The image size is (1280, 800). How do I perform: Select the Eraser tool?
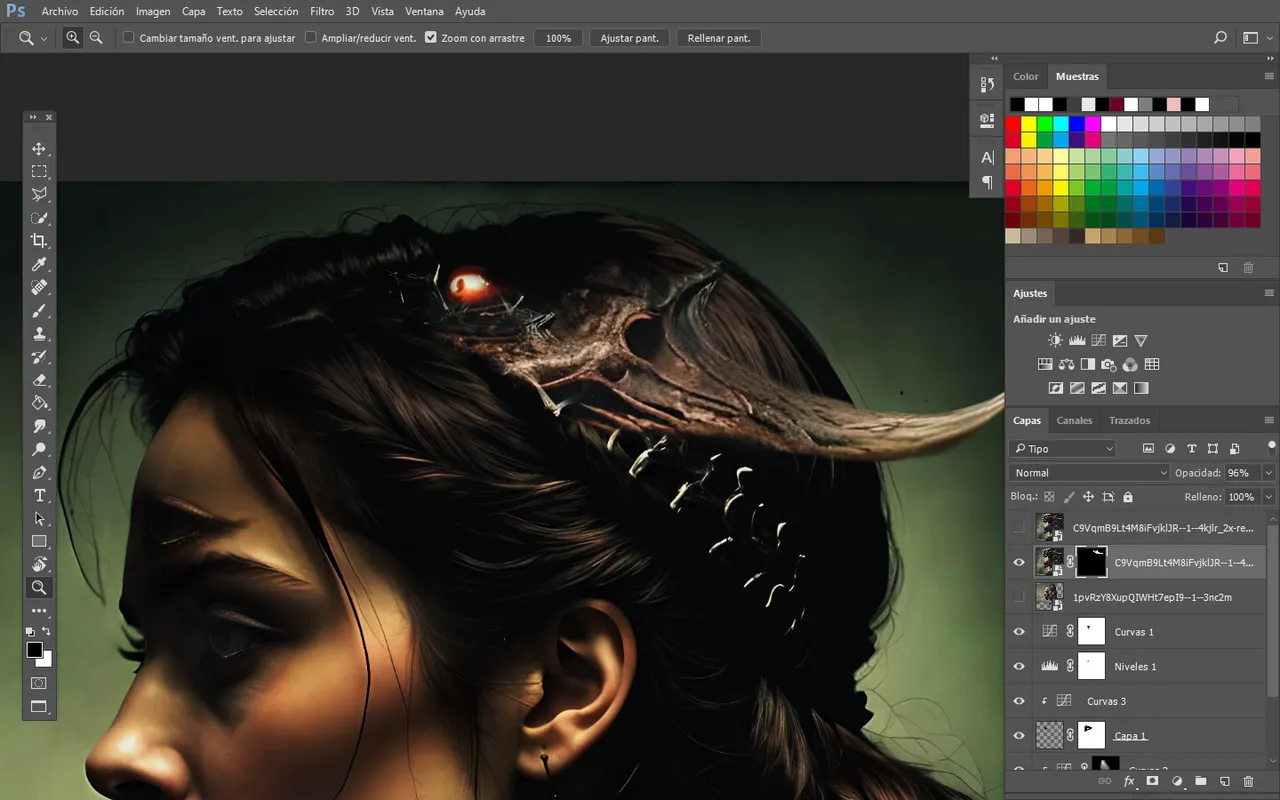click(39, 380)
